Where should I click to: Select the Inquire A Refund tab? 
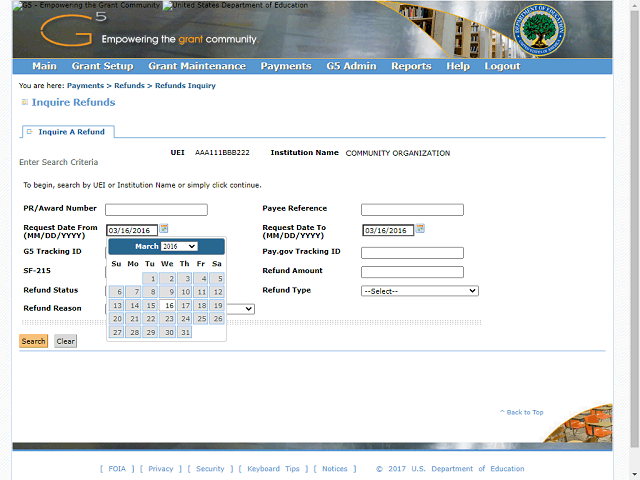point(68,132)
